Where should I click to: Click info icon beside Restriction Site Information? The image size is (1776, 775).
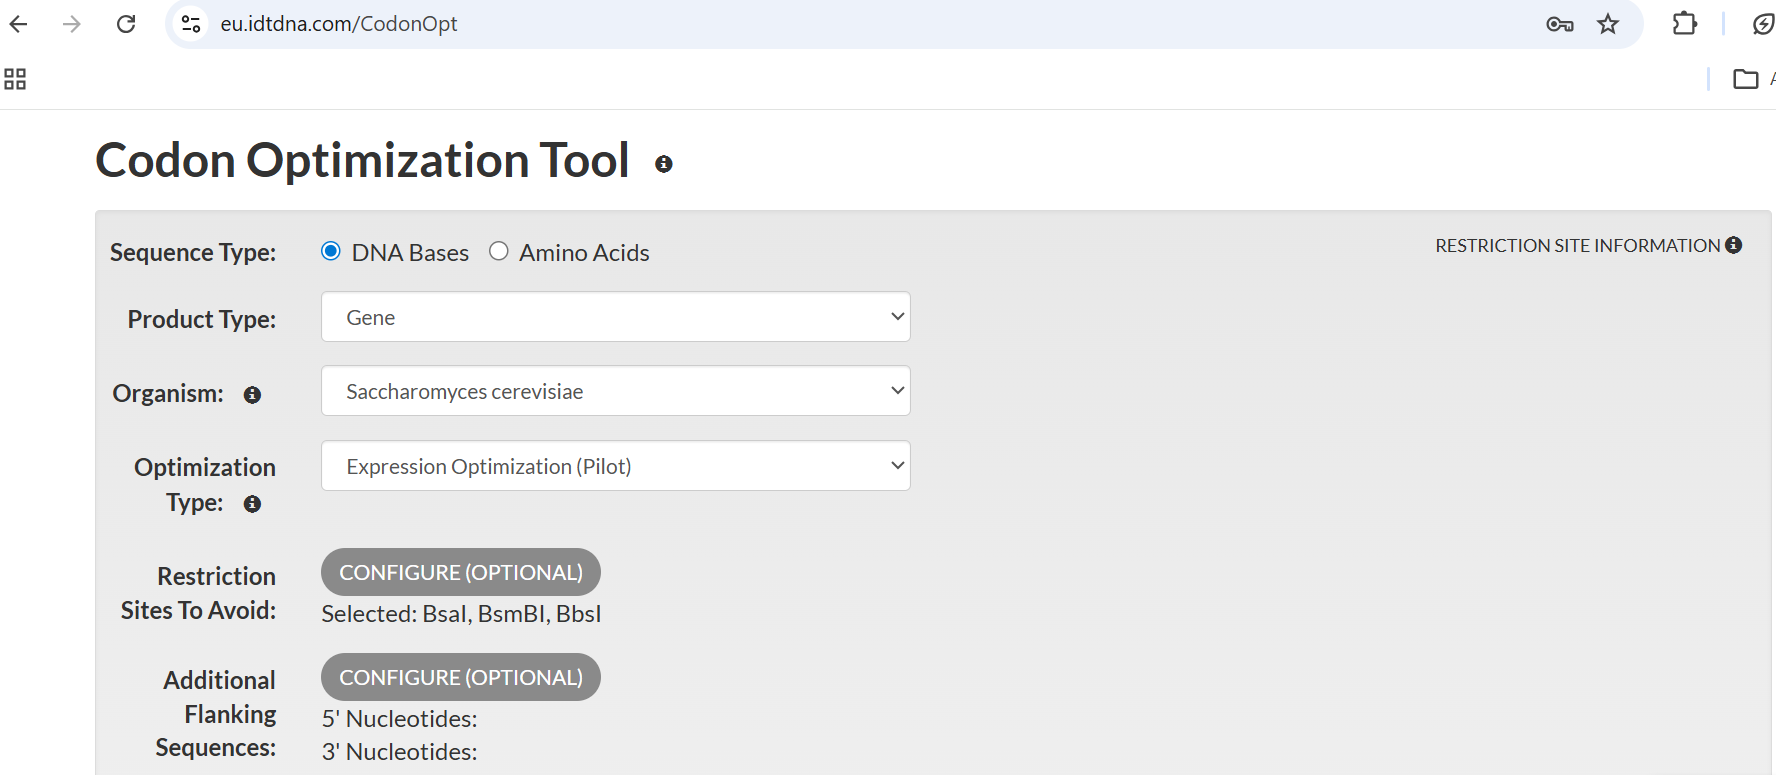click(1734, 245)
